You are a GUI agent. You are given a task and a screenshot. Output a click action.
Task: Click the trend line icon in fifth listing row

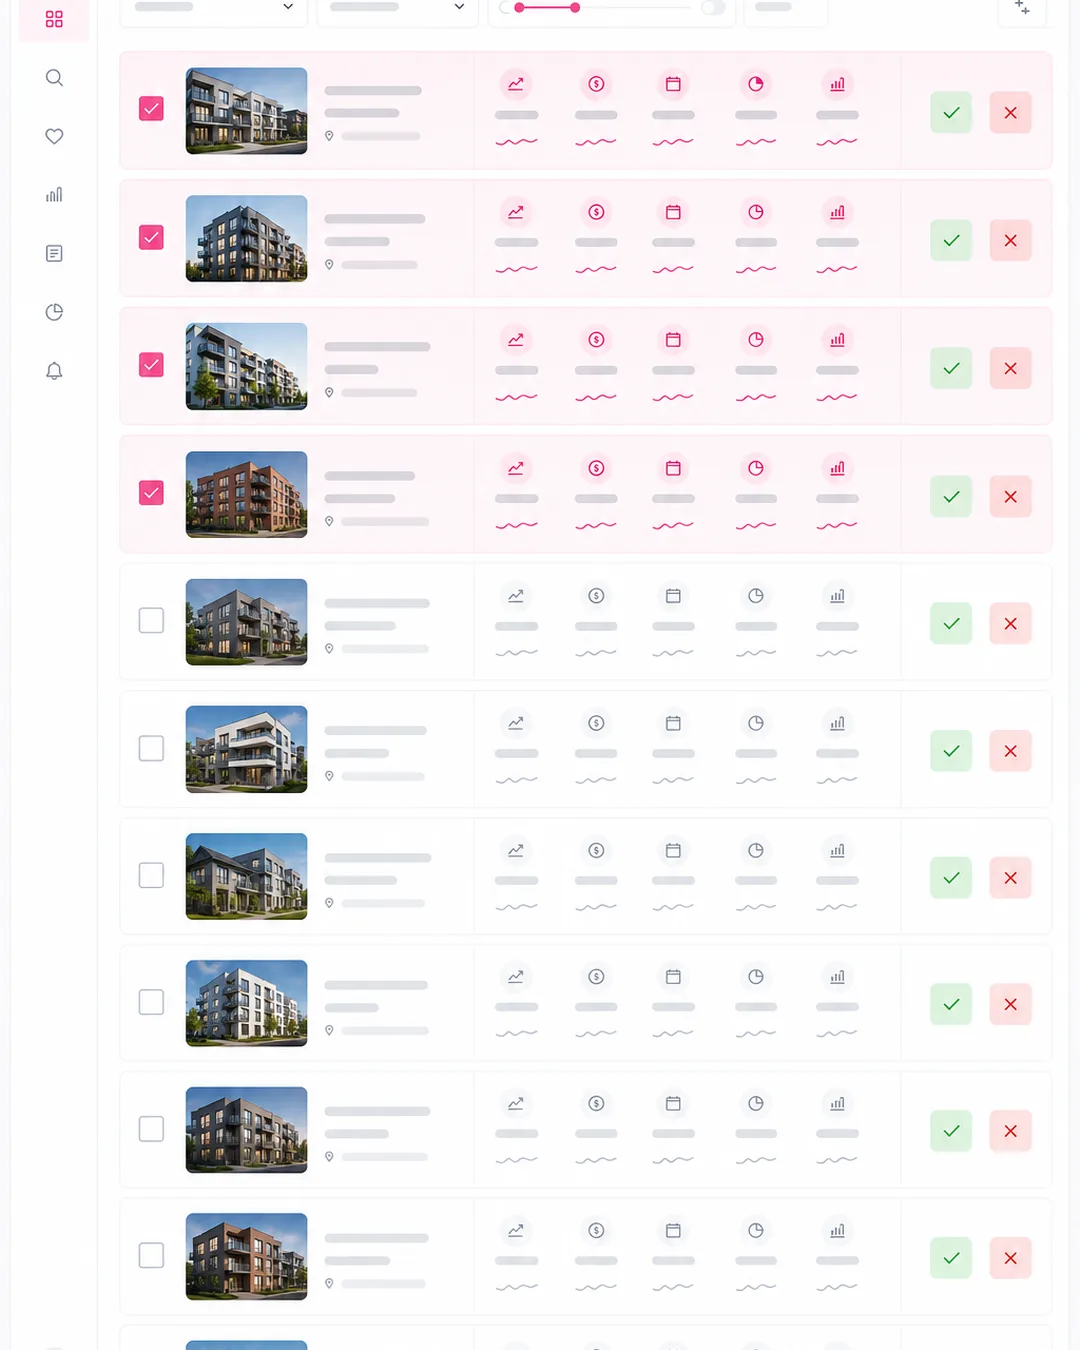(516, 596)
